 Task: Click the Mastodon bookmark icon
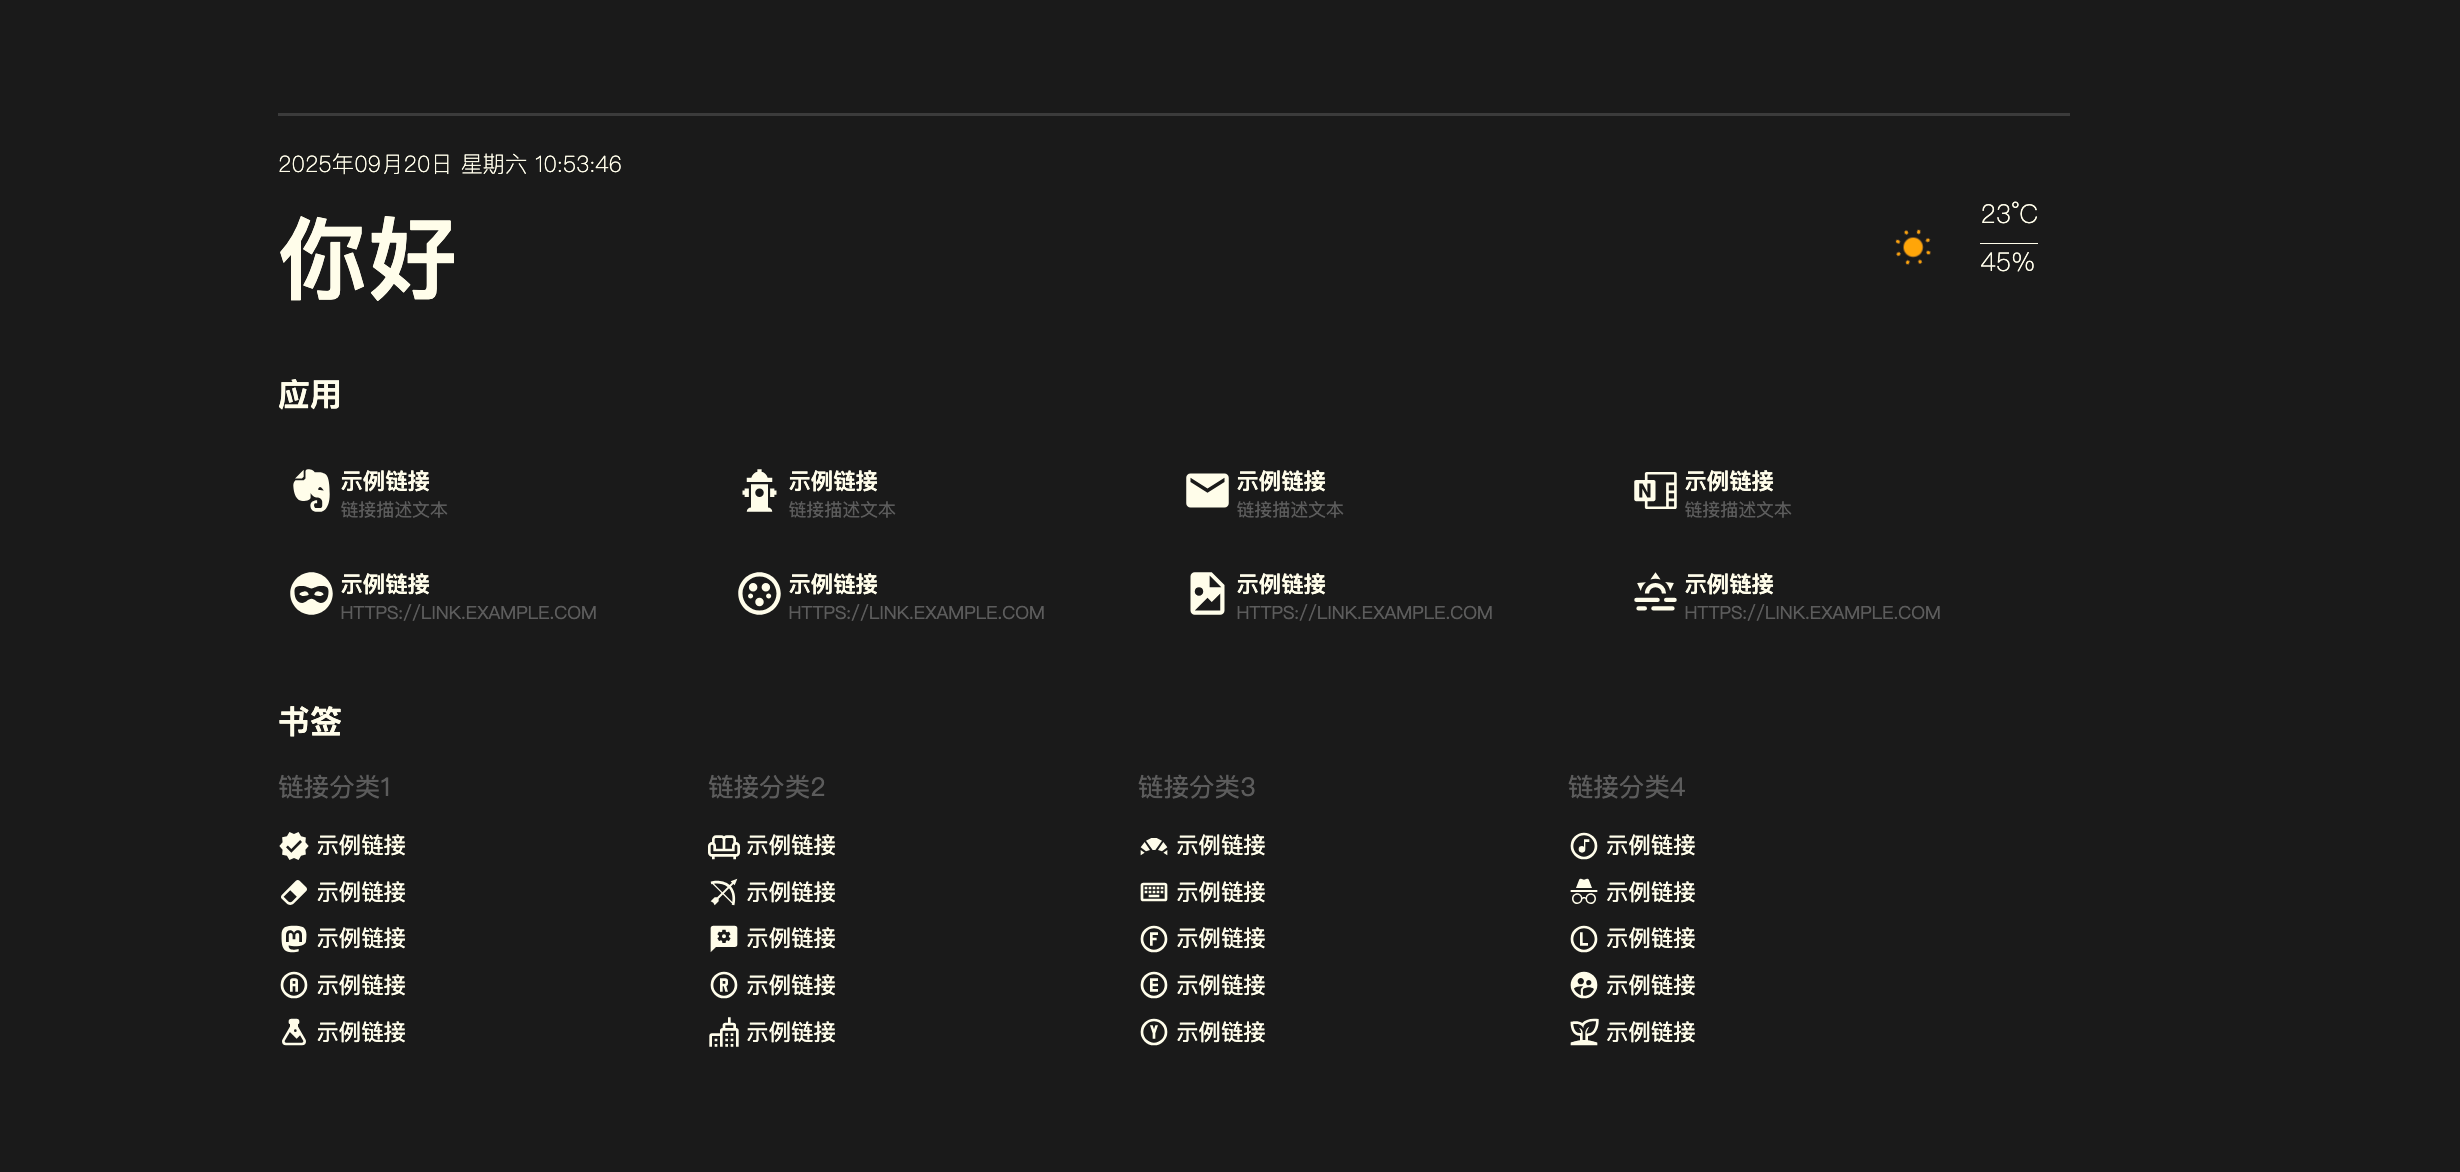293,938
